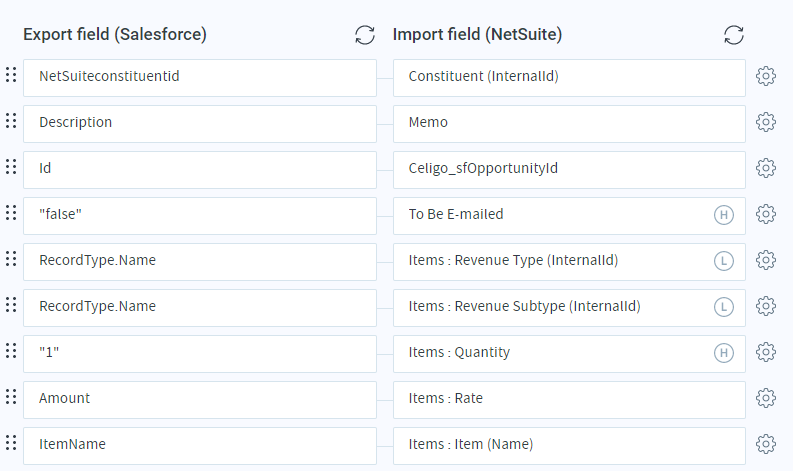This screenshot has height=471, width=793.
Task: Refresh the Salesforce export fields list
Action: [365, 35]
